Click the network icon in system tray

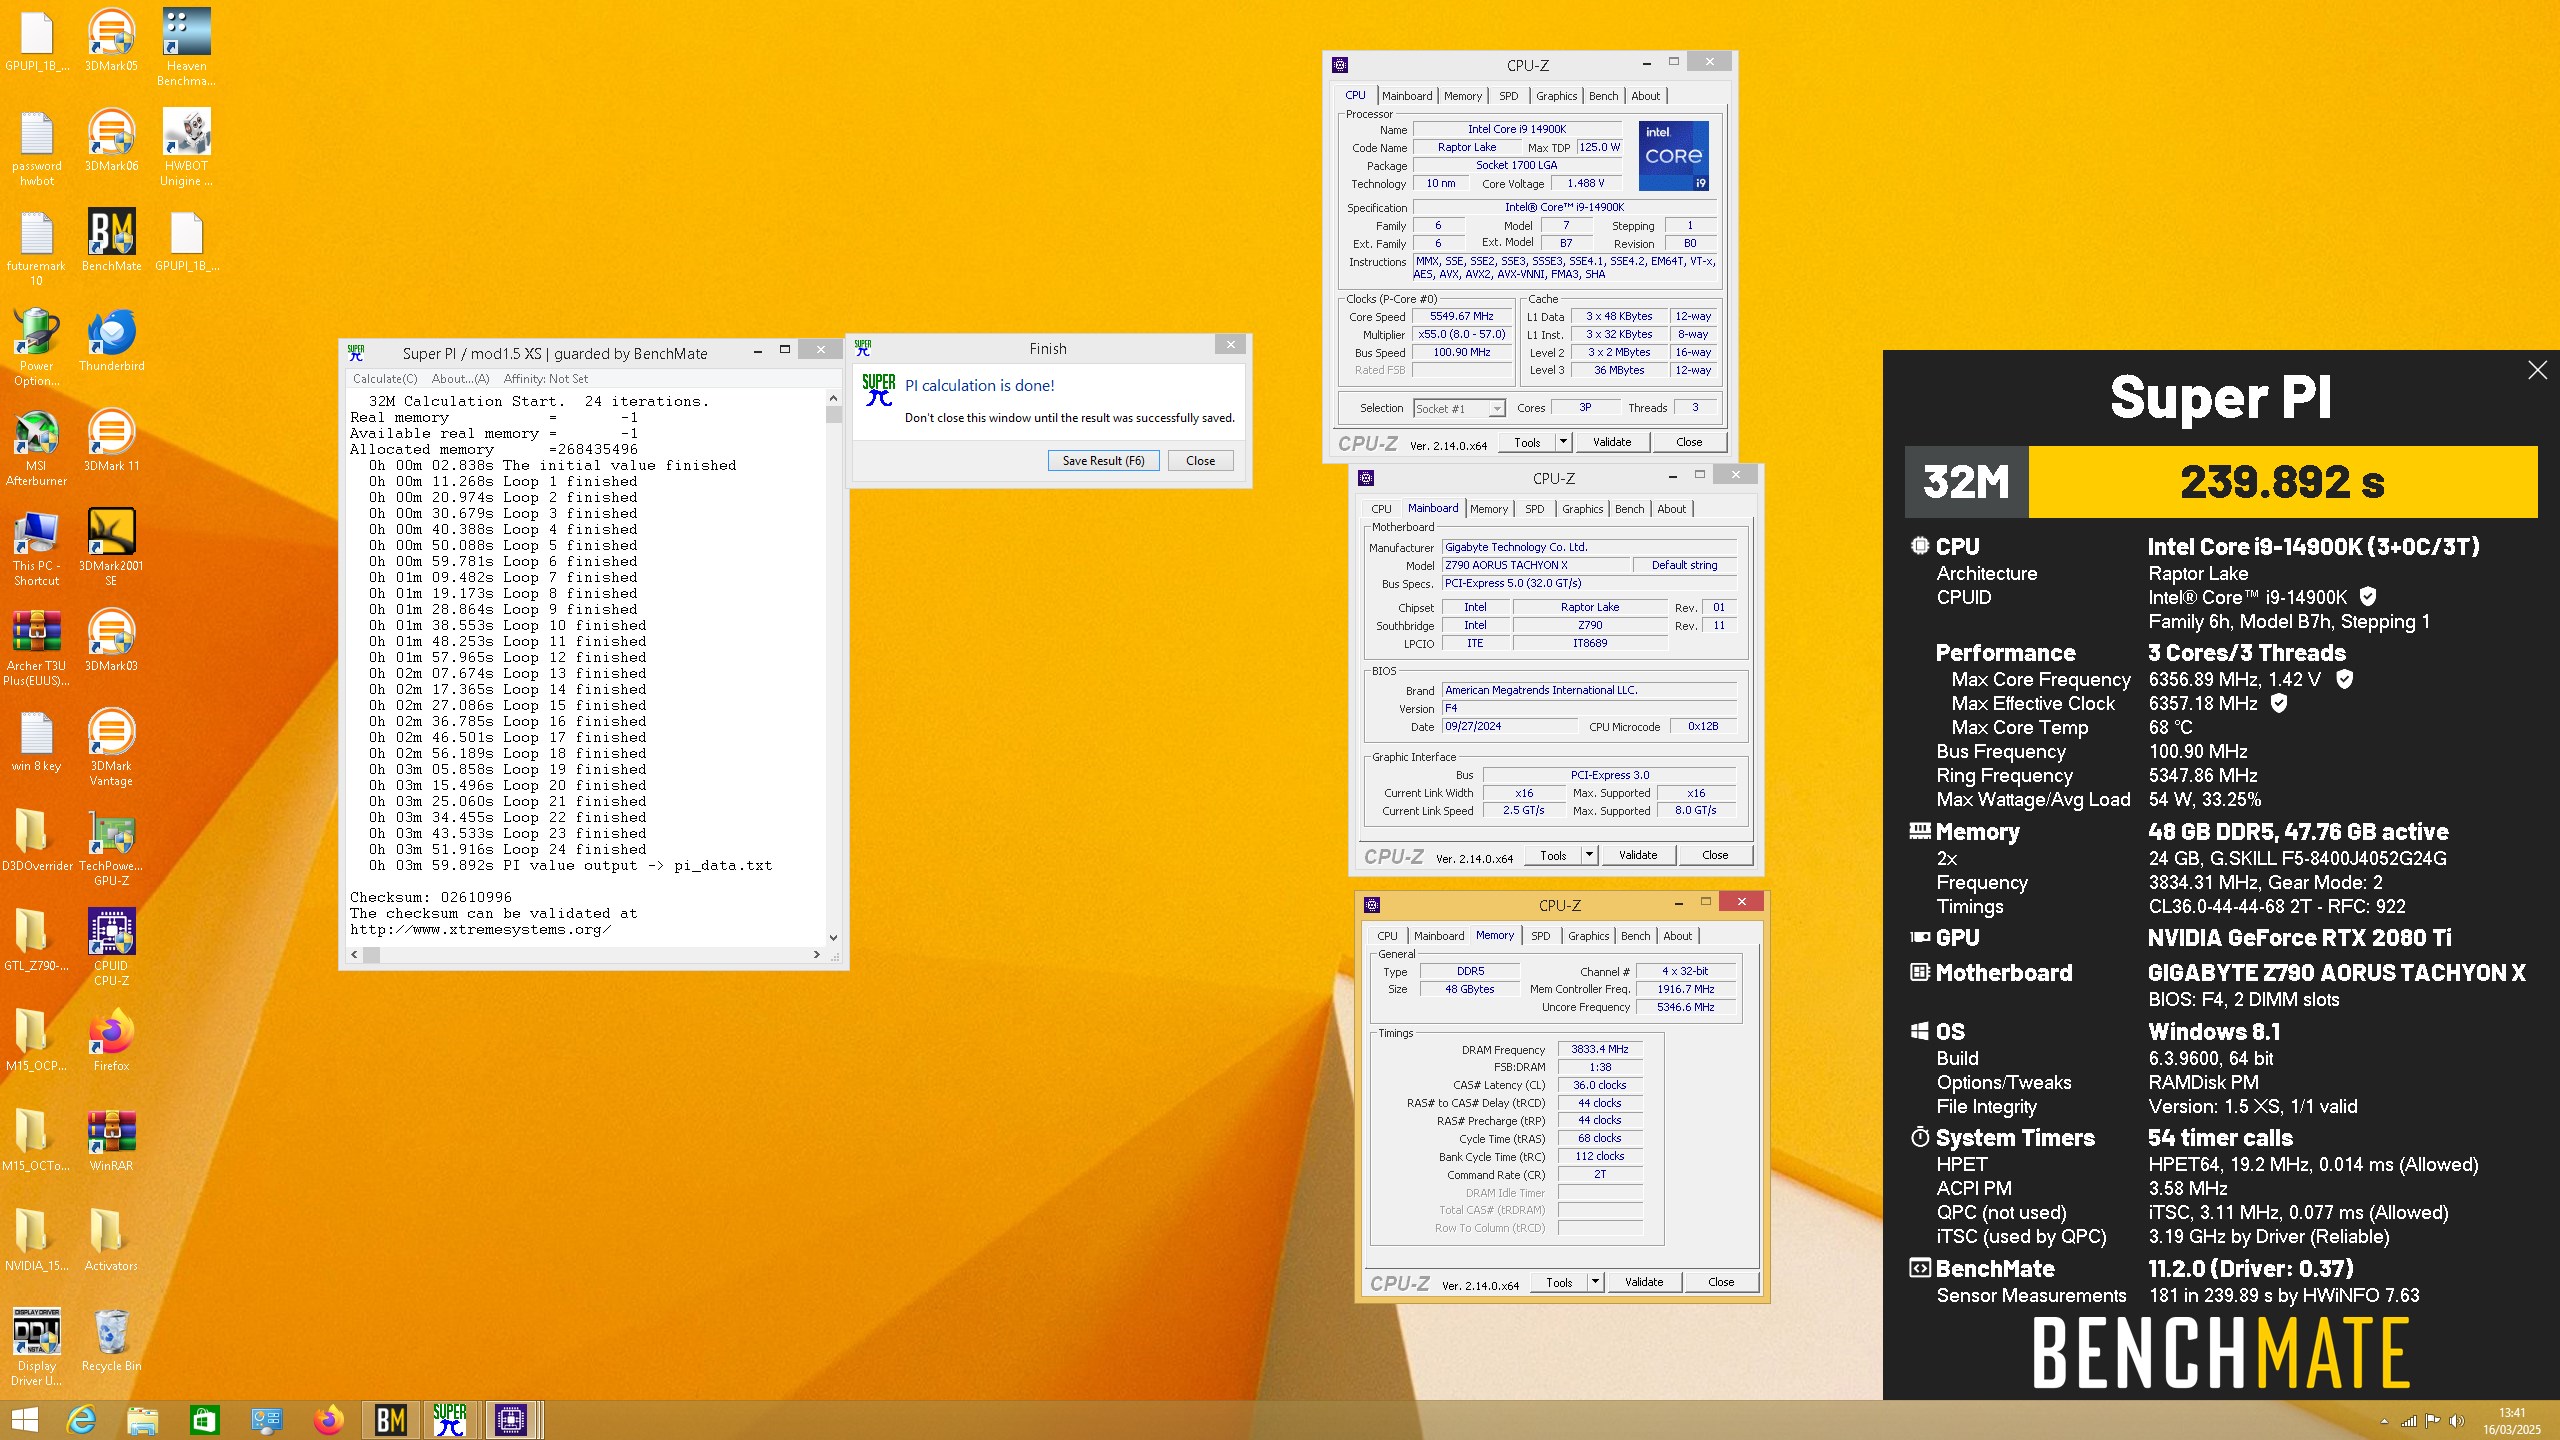[2409, 1421]
